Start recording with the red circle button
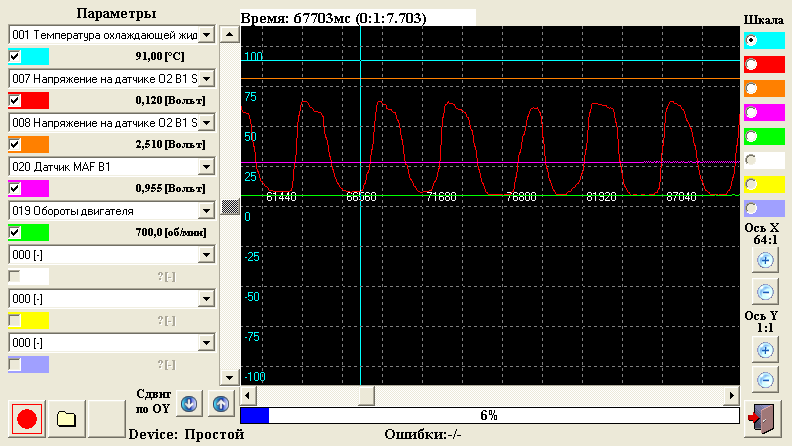This screenshot has height=446, width=792. click(27, 418)
